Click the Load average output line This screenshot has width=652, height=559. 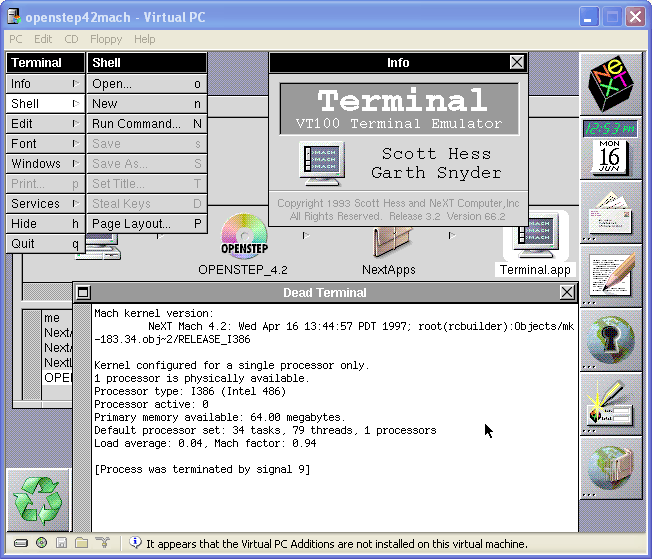click(x=205, y=443)
